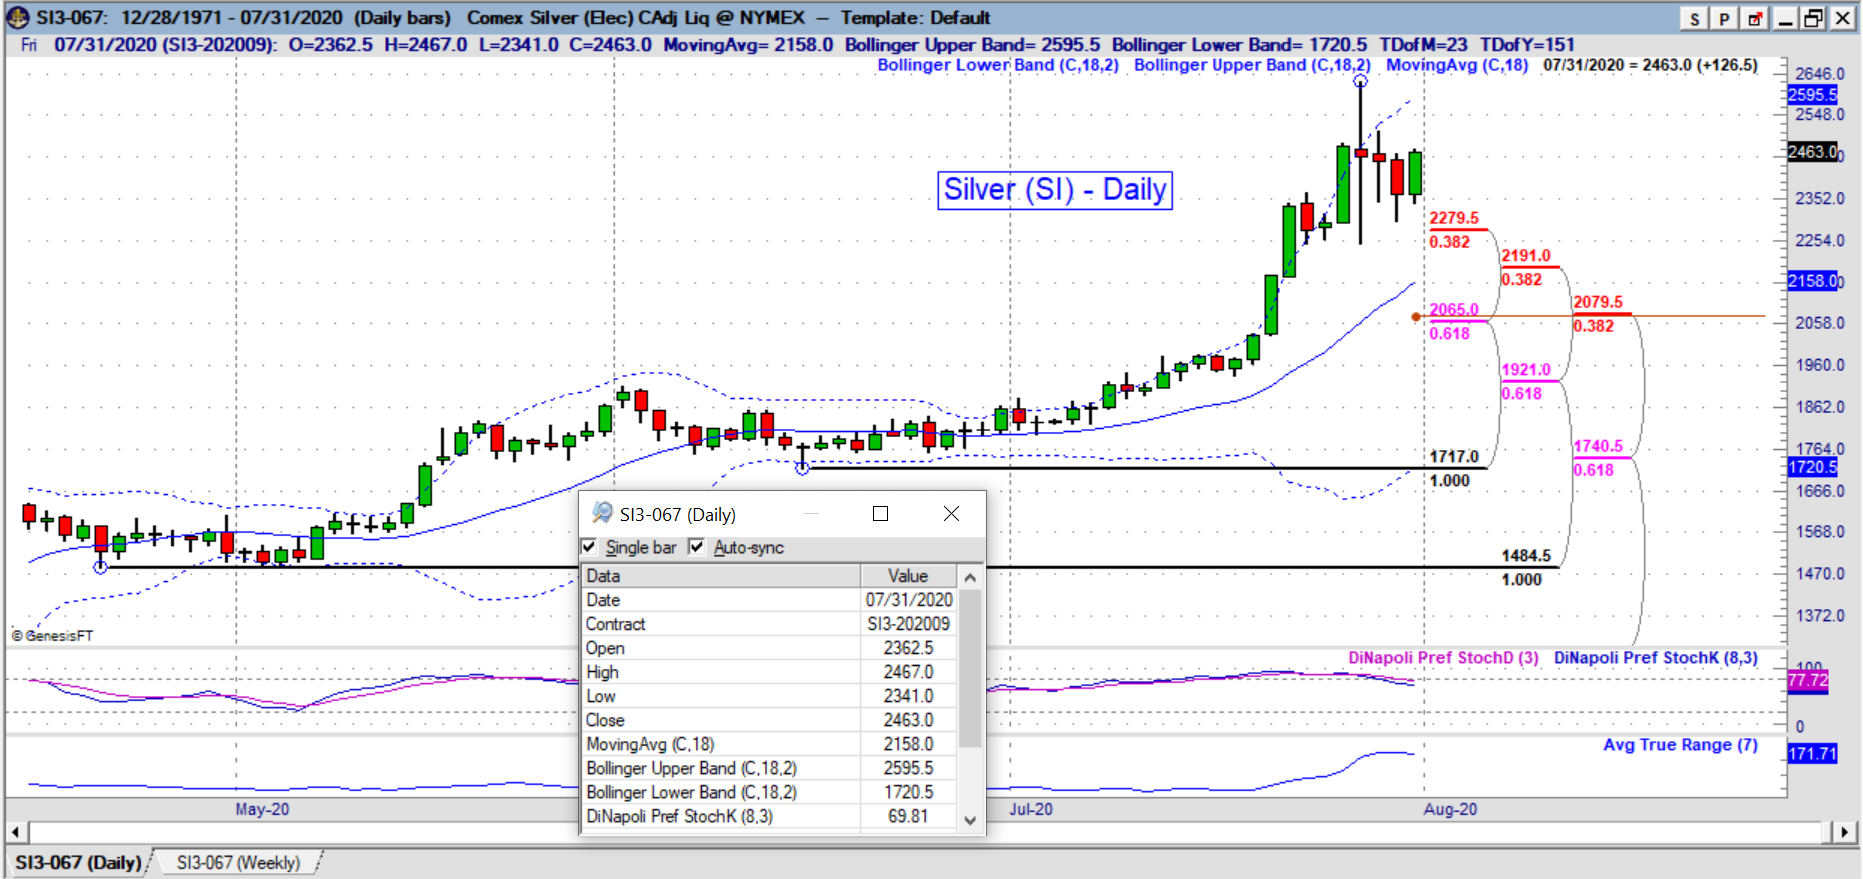The width and height of the screenshot is (1863, 879).
Task: Click the circle marker at the chart high
Action: 1360,81
